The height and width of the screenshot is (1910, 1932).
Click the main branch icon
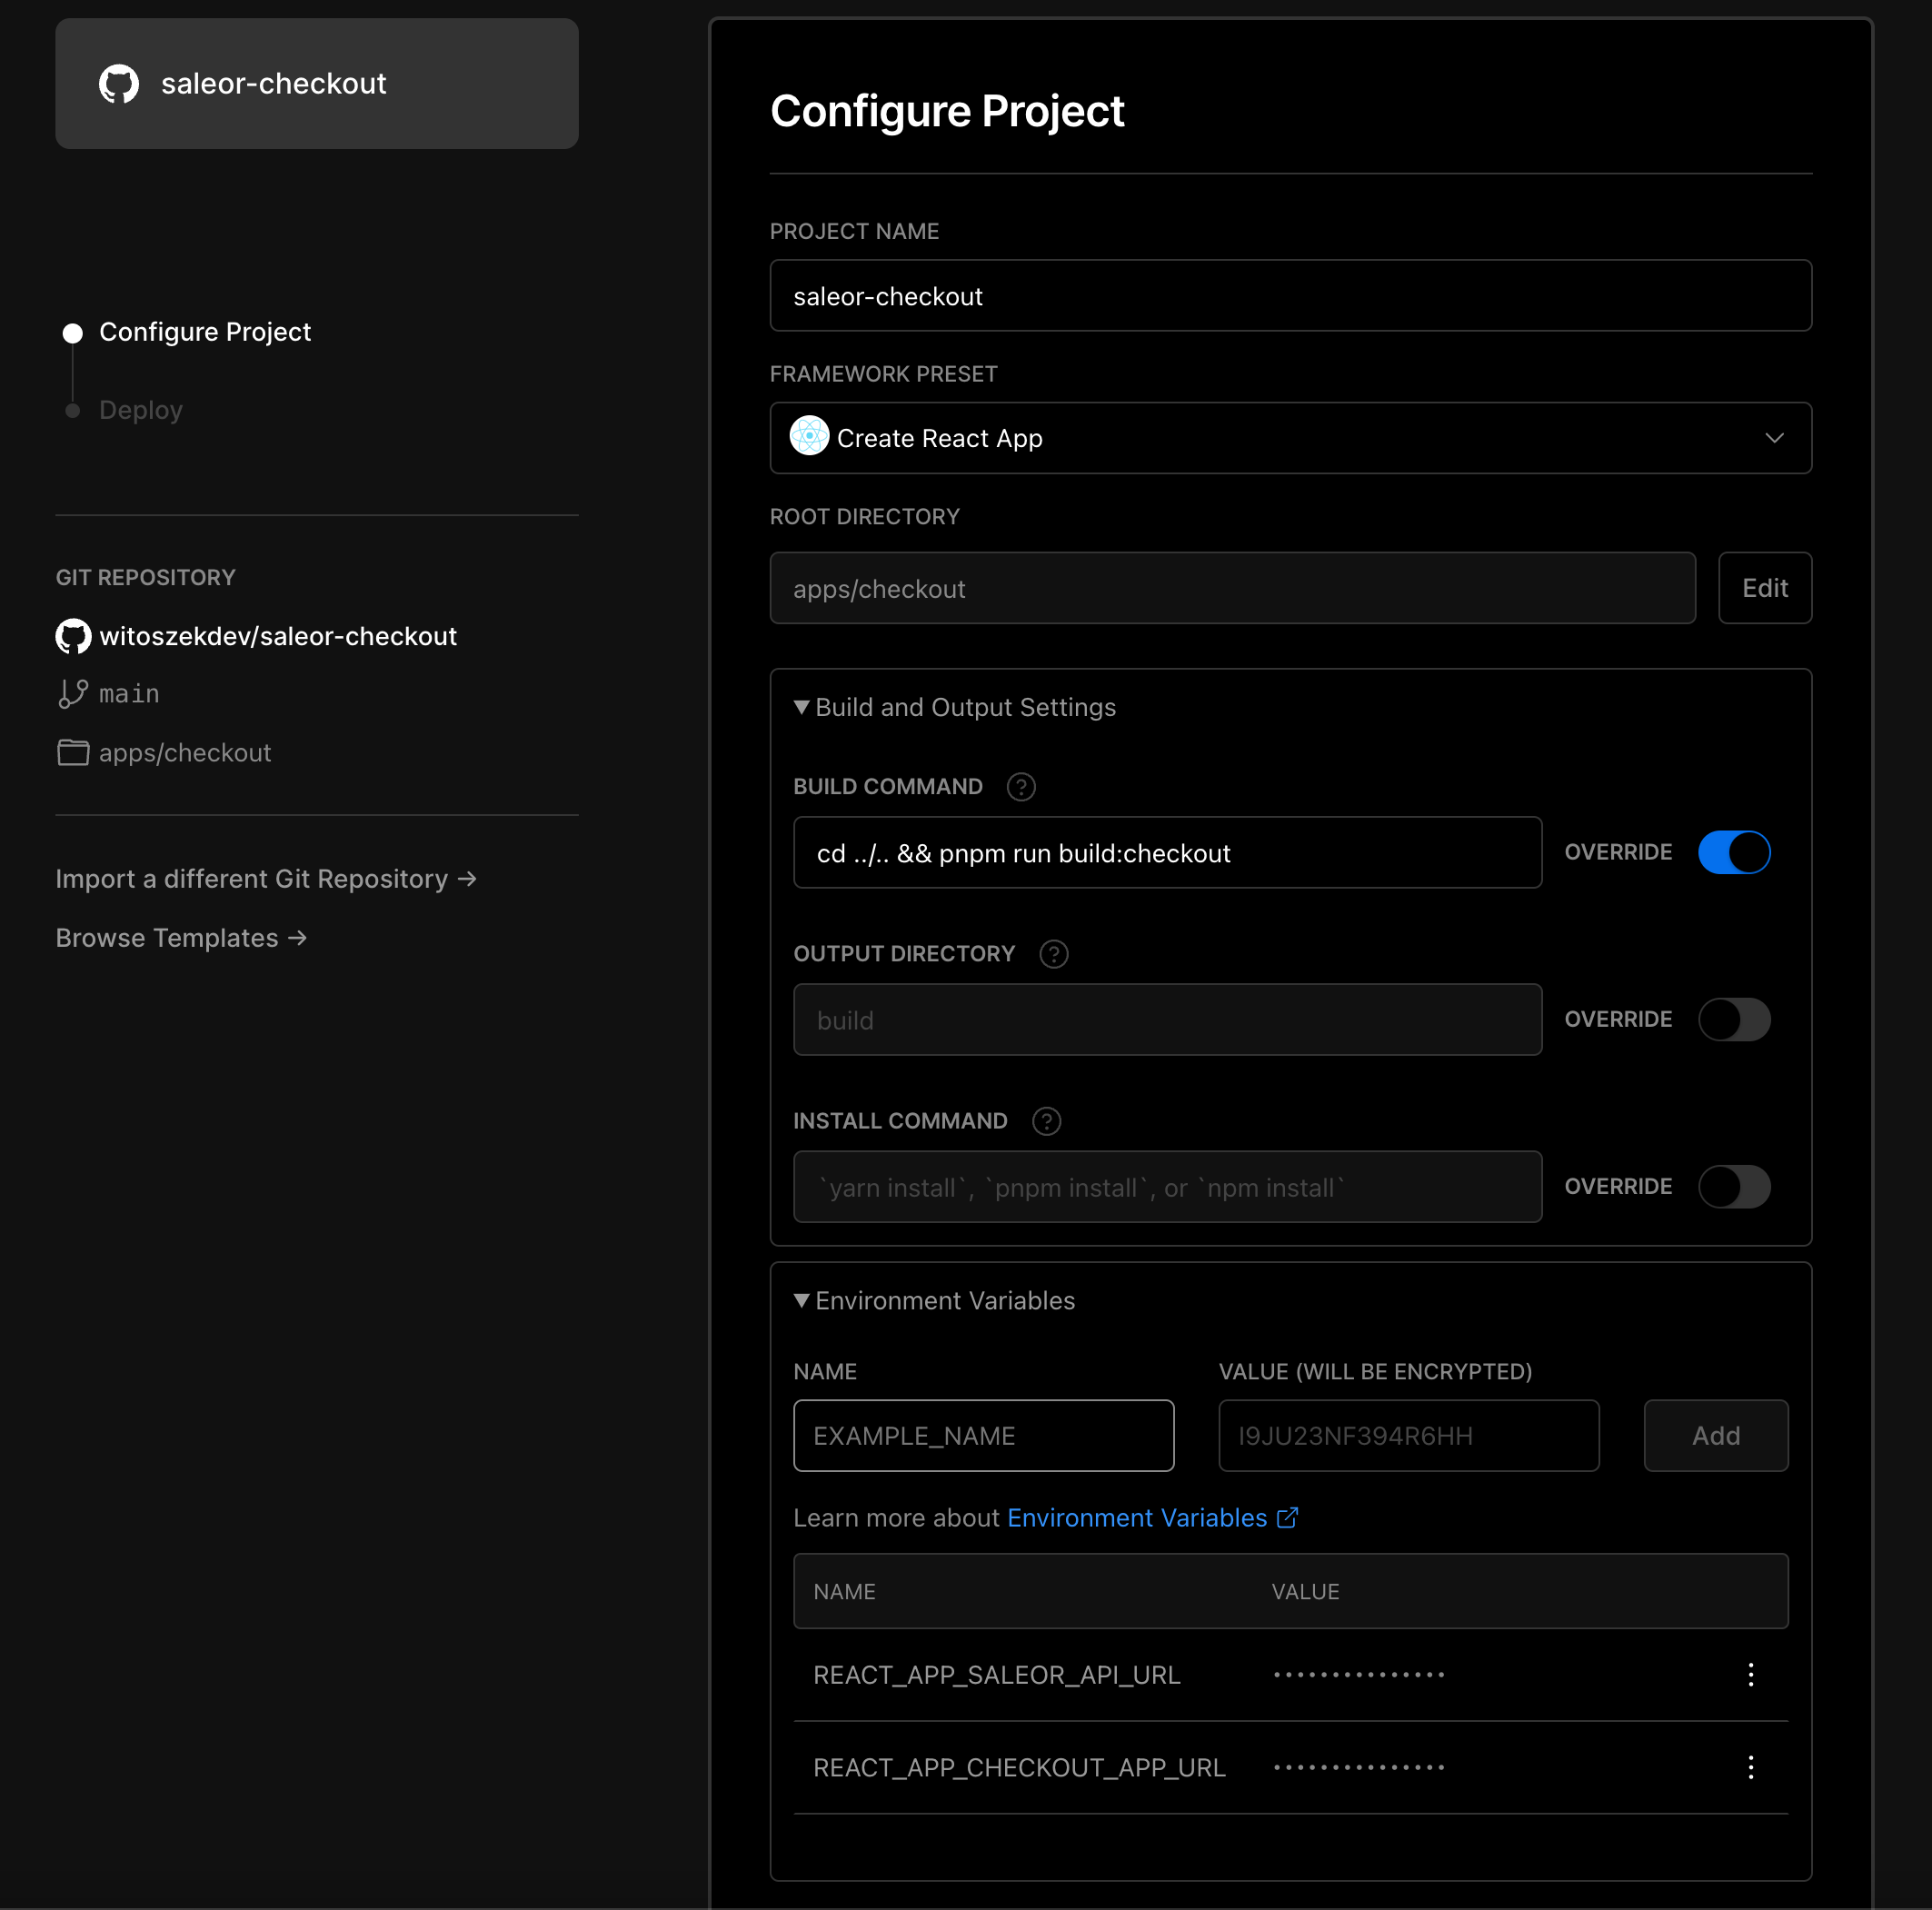pos(73,693)
